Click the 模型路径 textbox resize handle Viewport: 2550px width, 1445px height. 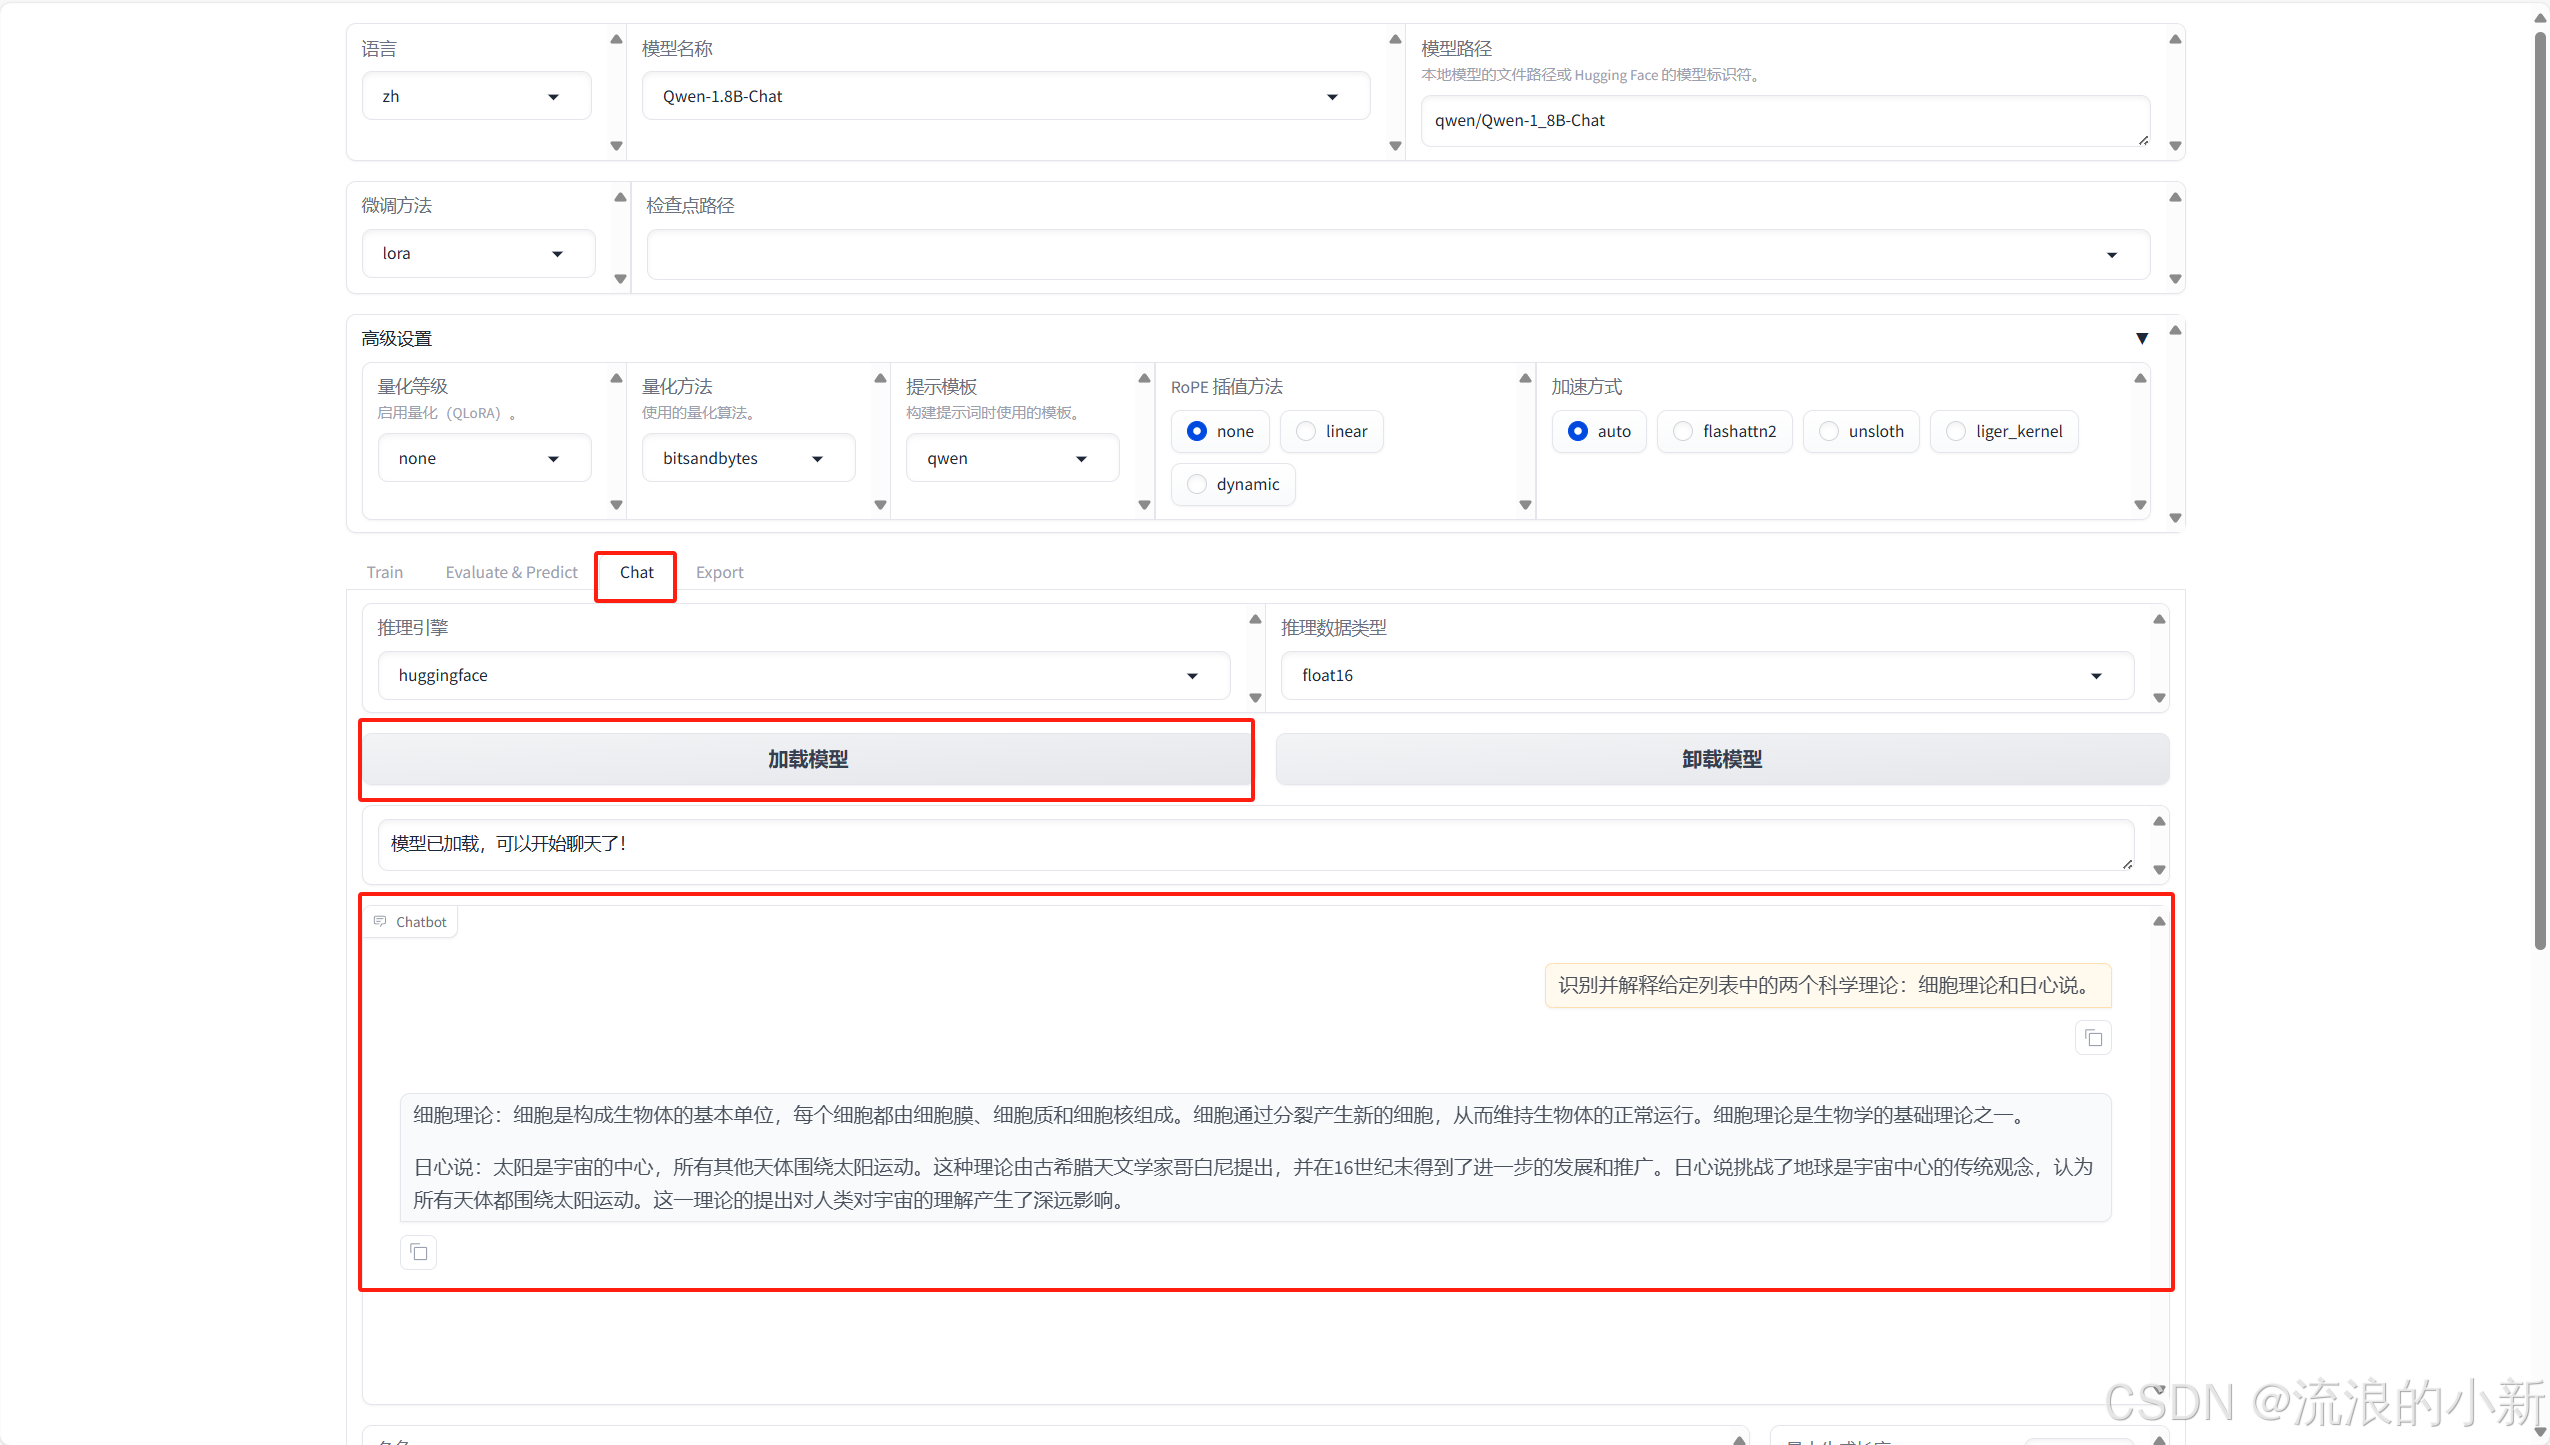(x=2143, y=141)
